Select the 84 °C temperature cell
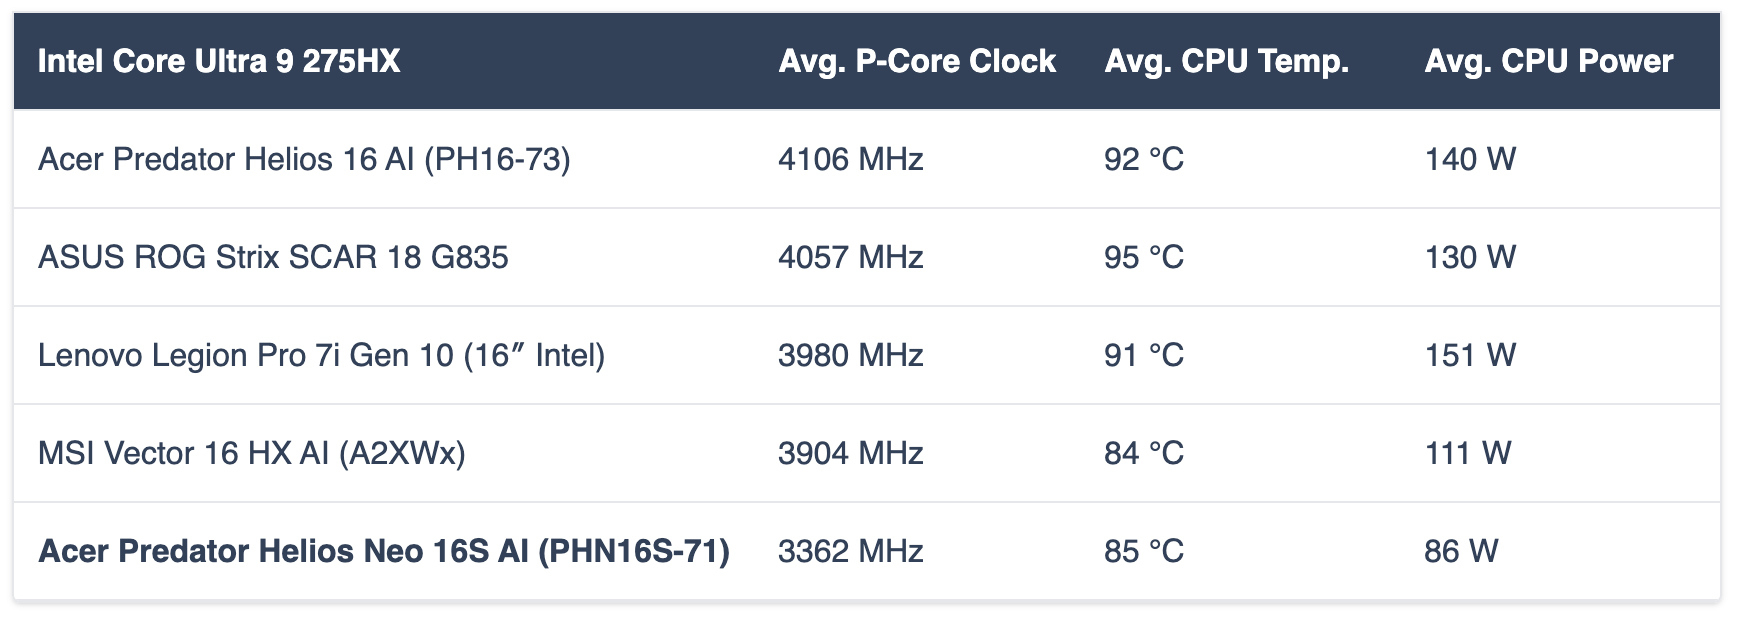This screenshot has width=1746, height=622. 1144,453
